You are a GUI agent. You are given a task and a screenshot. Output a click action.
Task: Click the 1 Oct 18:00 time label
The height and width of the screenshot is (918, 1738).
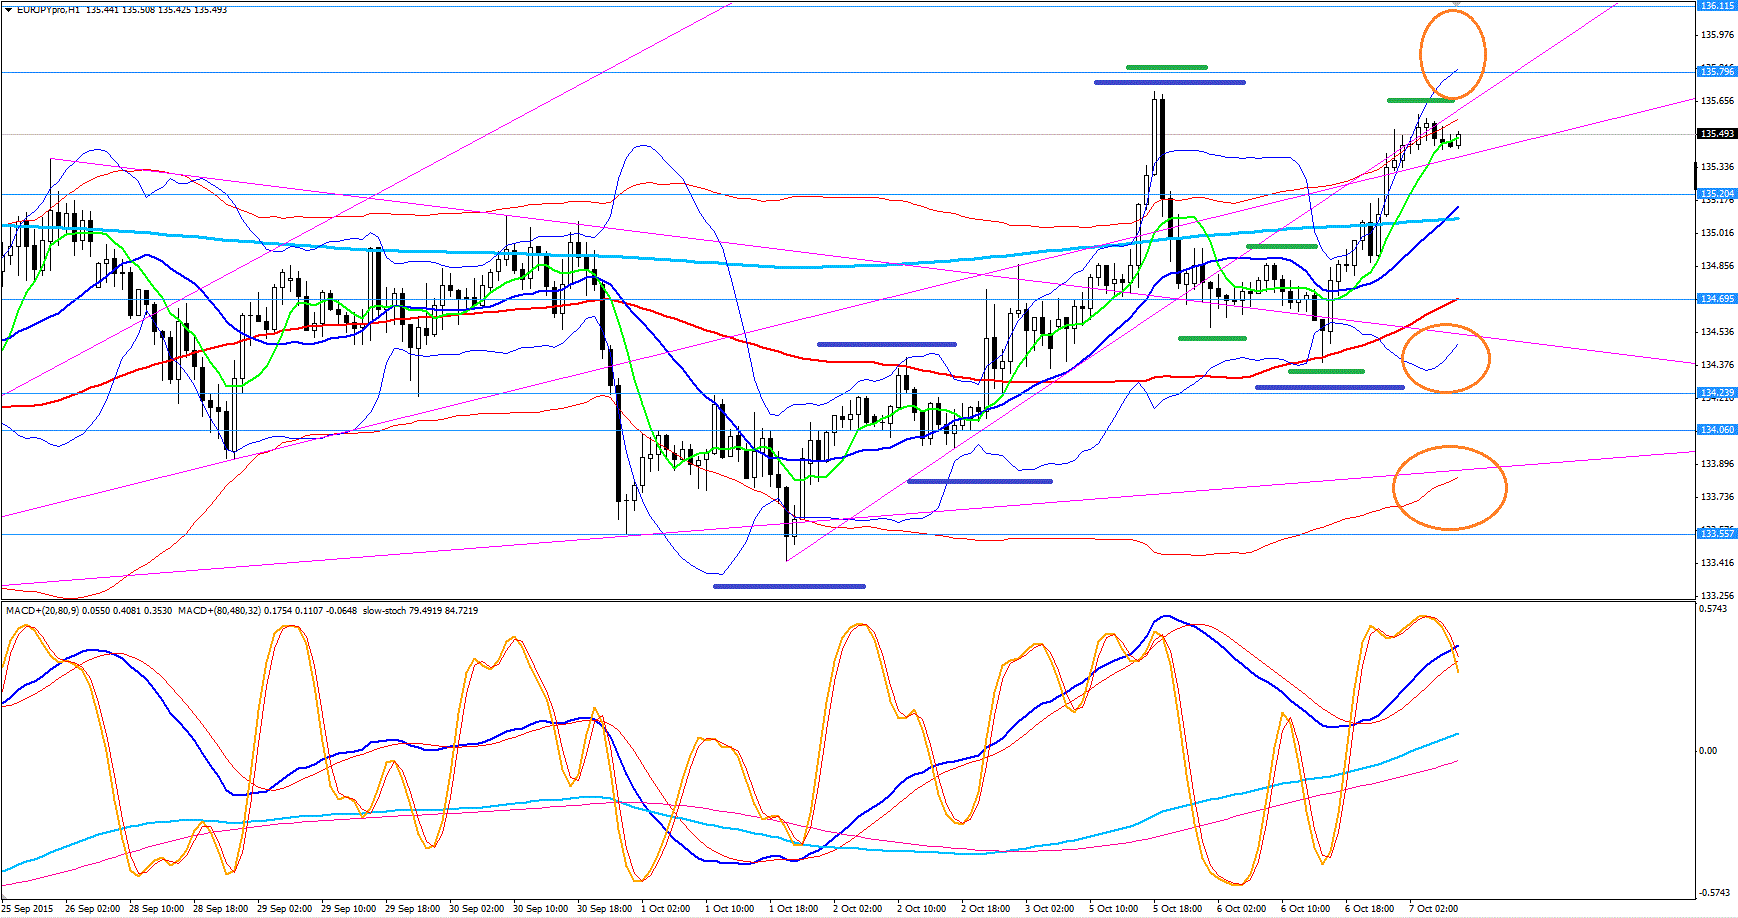tap(793, 909)
